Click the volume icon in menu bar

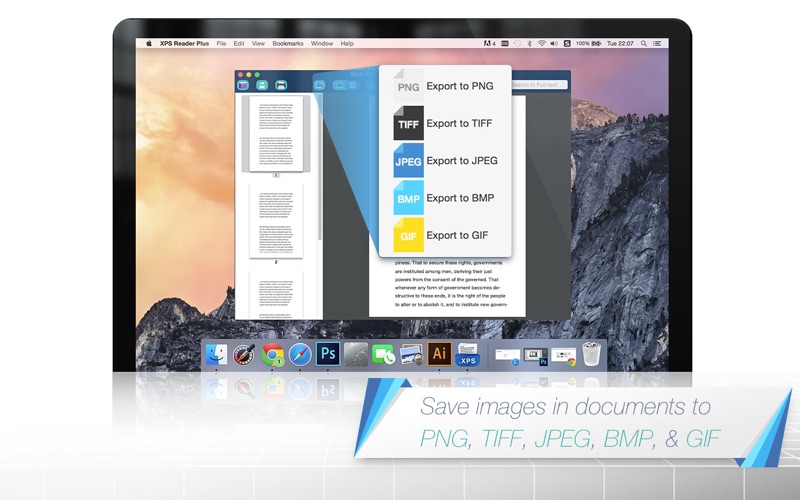(554, 43)
